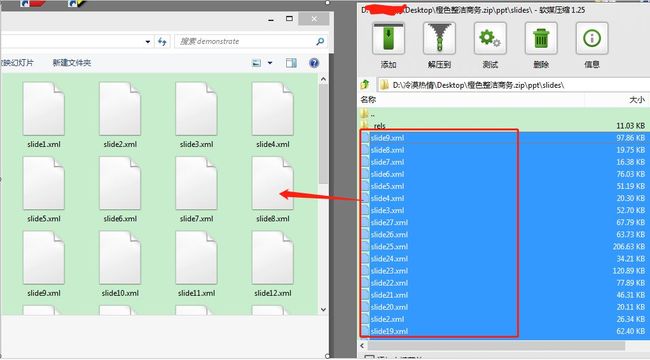This screenshot has height=360, width=650.
Task: Open the view options dropdown arrow
Action: pyautogui.click(x=270, y=63)
